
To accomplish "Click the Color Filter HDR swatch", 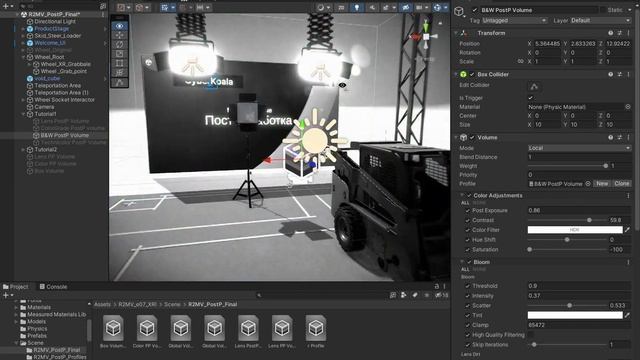I will point(575,230).
